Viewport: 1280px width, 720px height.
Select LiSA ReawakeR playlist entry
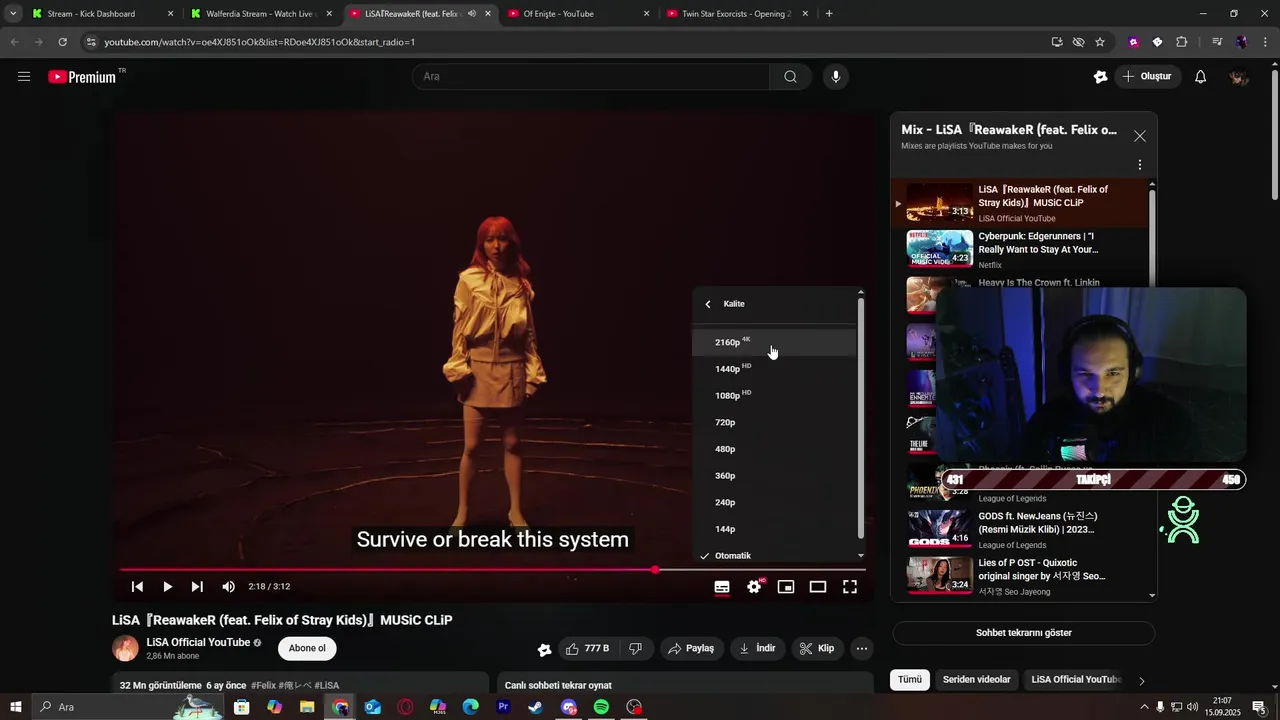(x=1020, y=203)
